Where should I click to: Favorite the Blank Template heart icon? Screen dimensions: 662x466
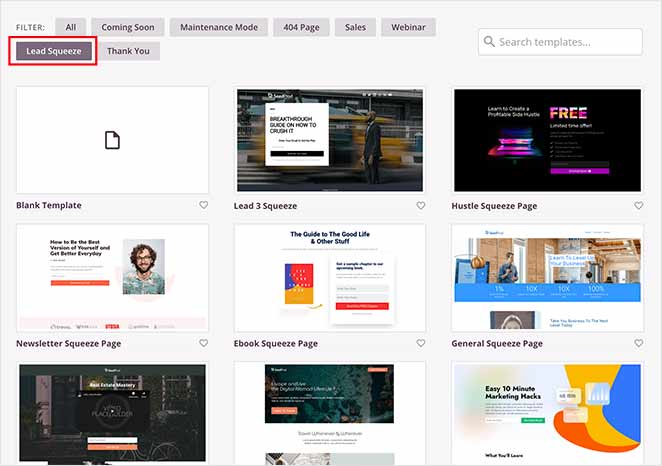point(203,205)
